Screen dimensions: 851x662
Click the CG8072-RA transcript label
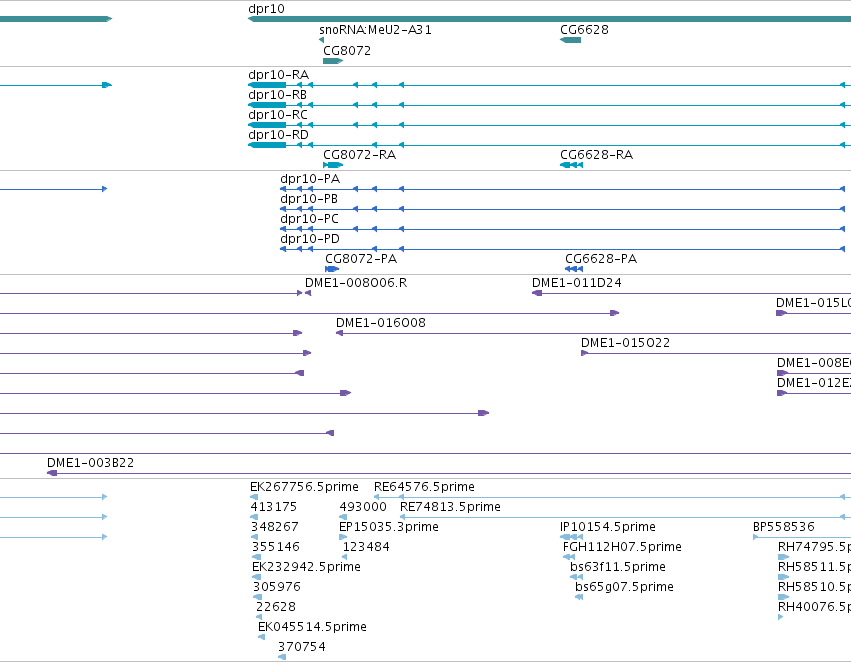359,155
